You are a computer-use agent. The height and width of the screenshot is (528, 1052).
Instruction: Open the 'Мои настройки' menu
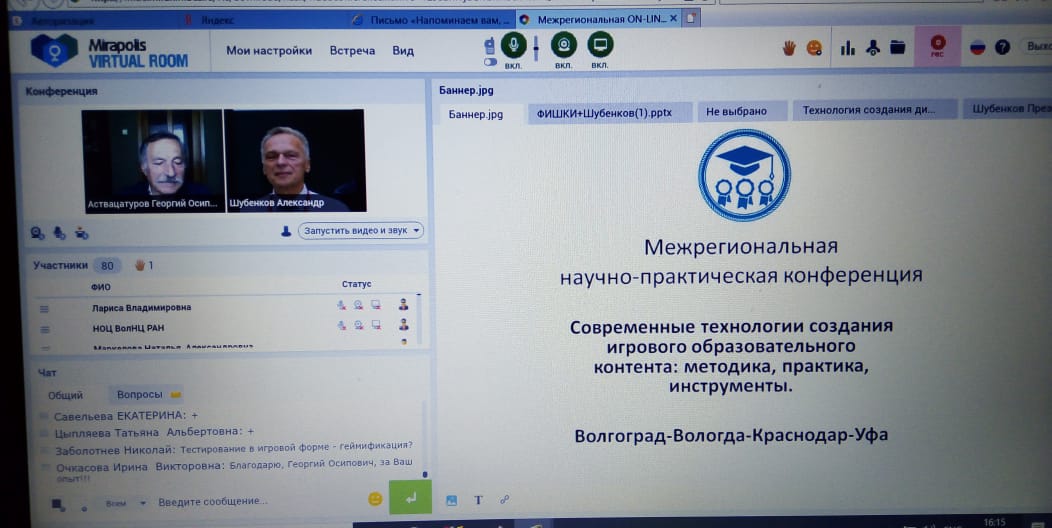(268, 51)
